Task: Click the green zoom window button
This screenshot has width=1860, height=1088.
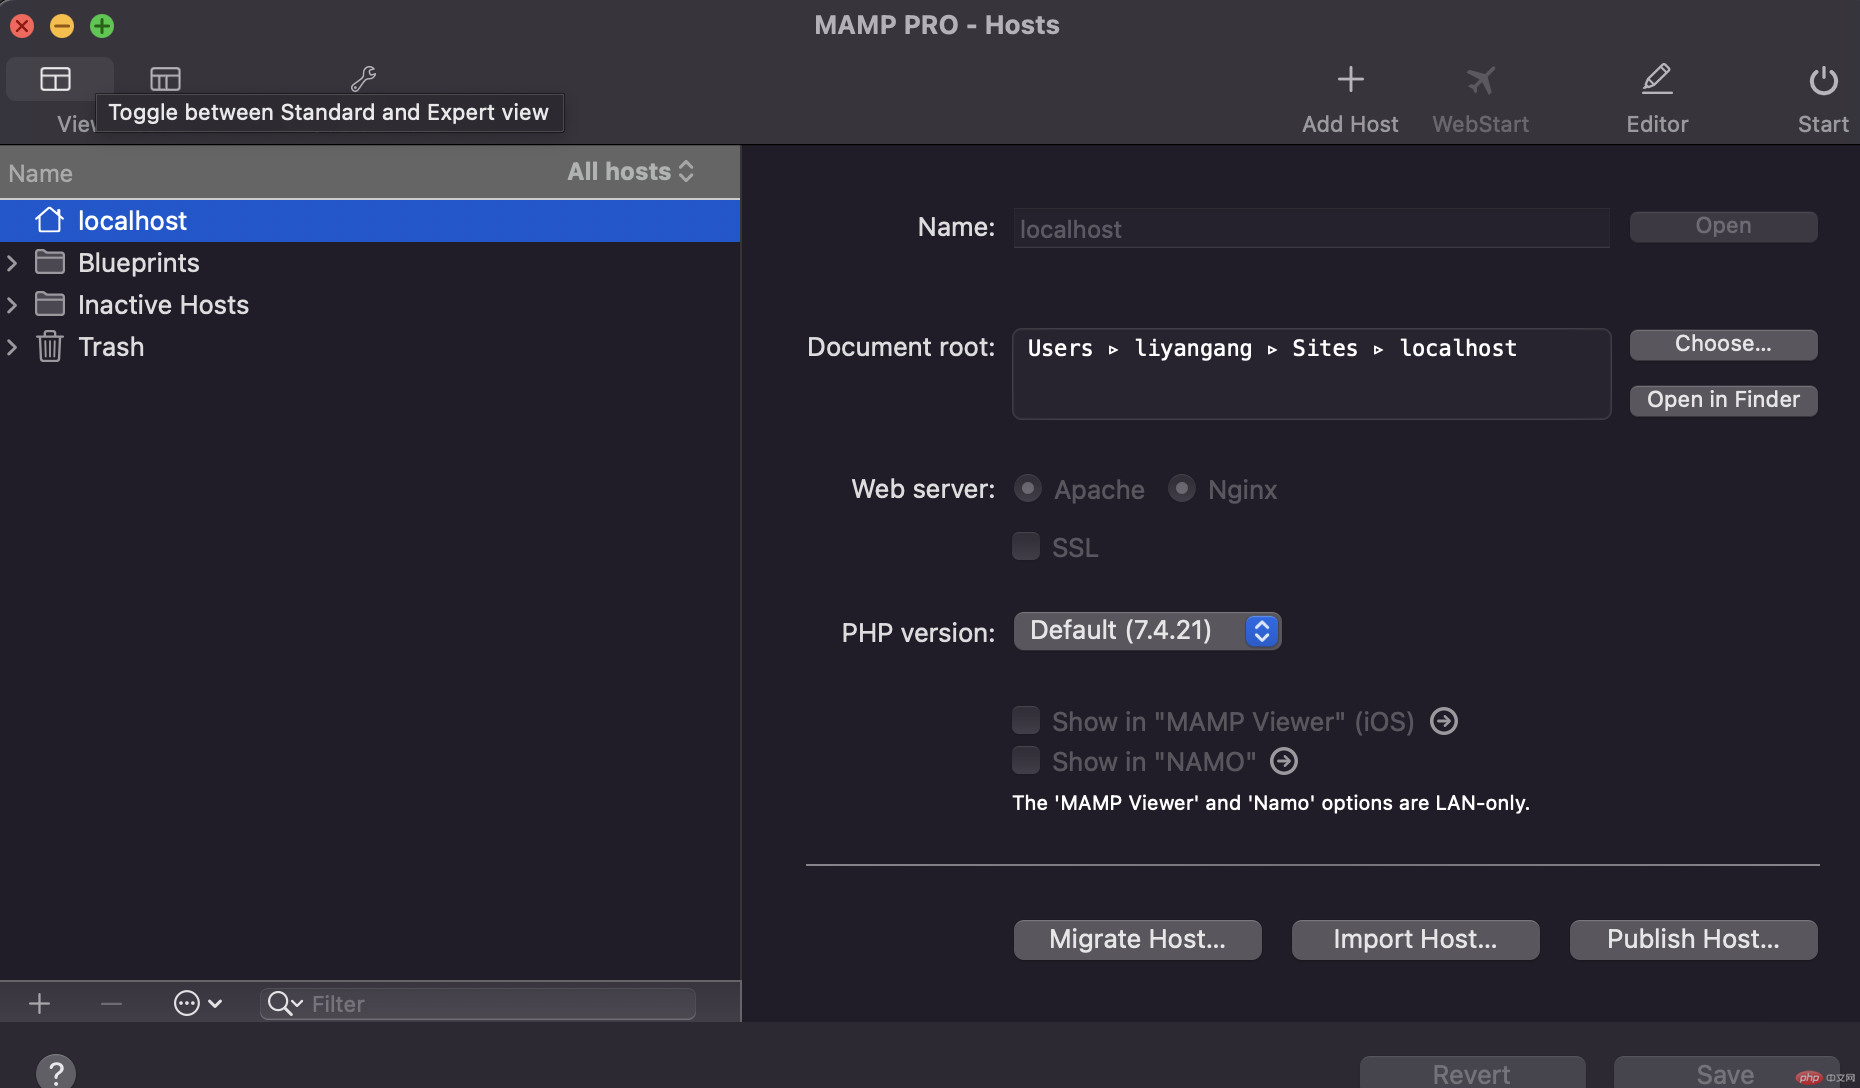Action: 102,26
